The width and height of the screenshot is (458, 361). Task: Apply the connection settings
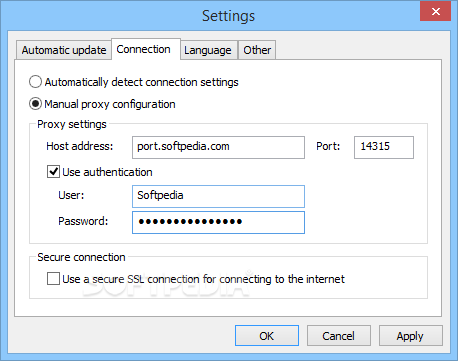411,335
